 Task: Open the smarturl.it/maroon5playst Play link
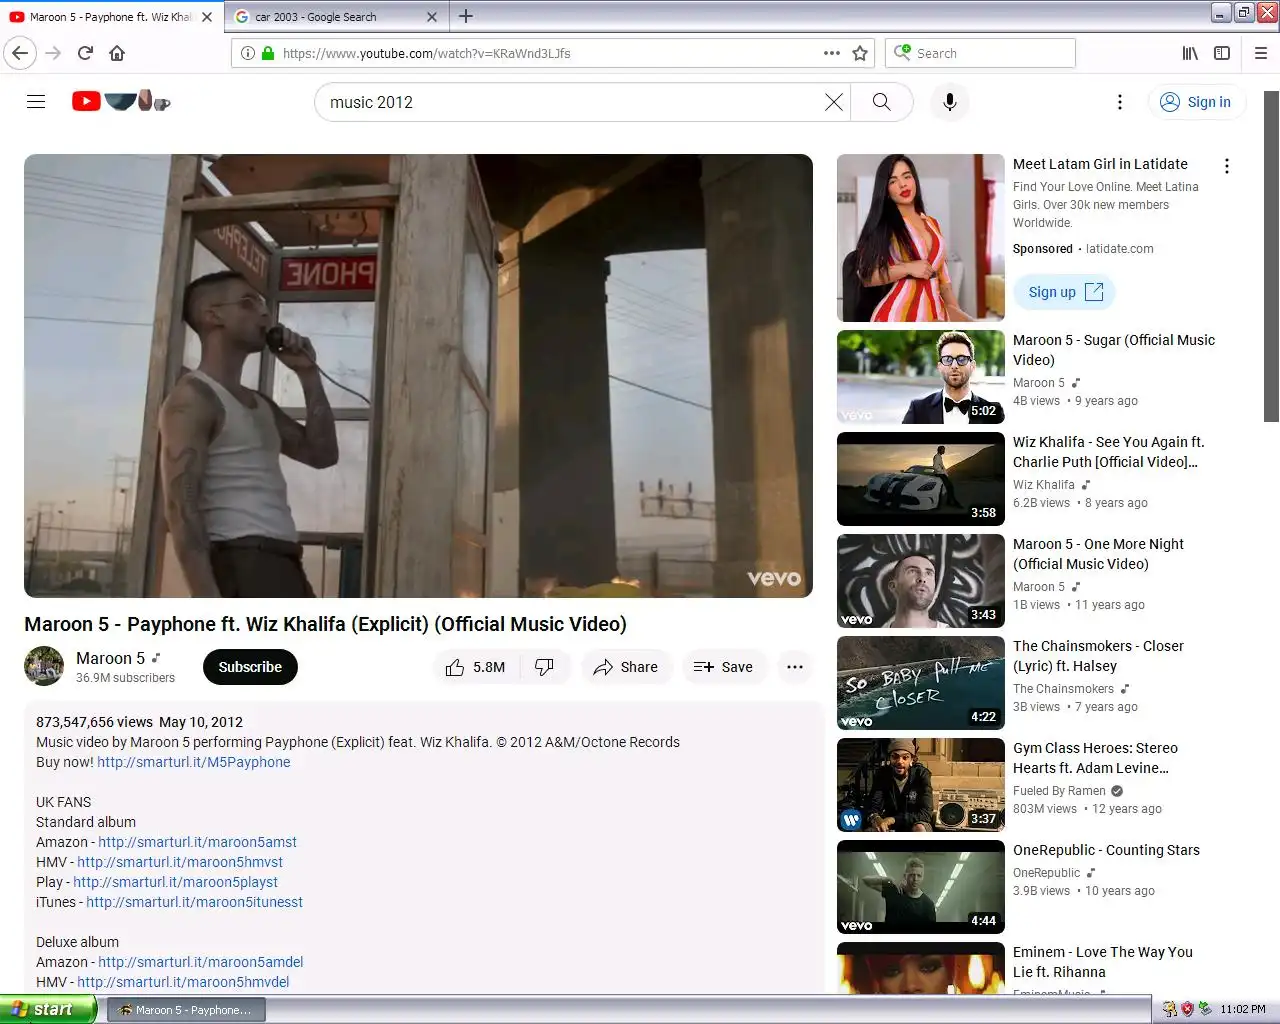[x=175, y=882]
